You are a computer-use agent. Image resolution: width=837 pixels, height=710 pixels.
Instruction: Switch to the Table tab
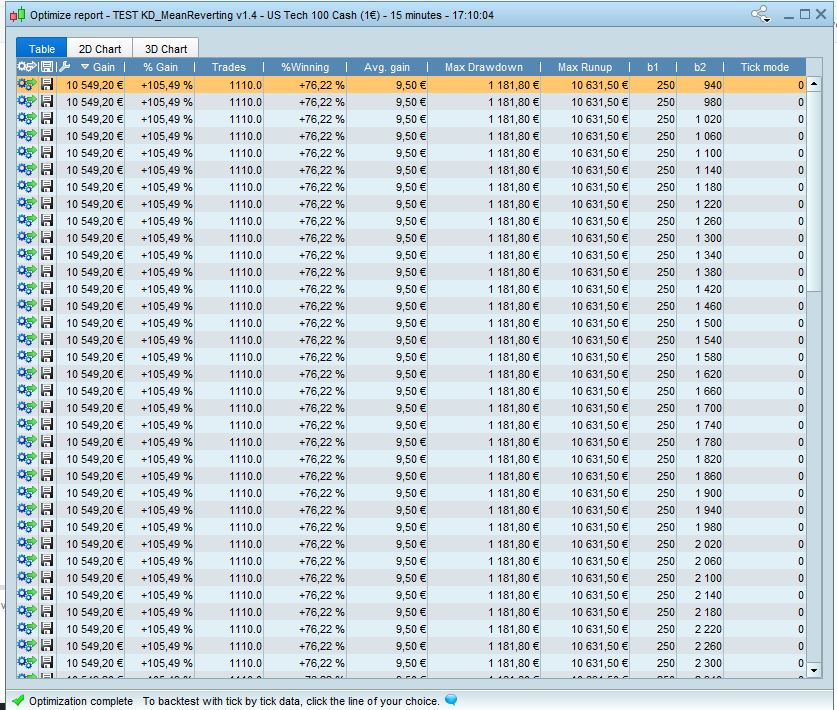click(x=42, y=49)
